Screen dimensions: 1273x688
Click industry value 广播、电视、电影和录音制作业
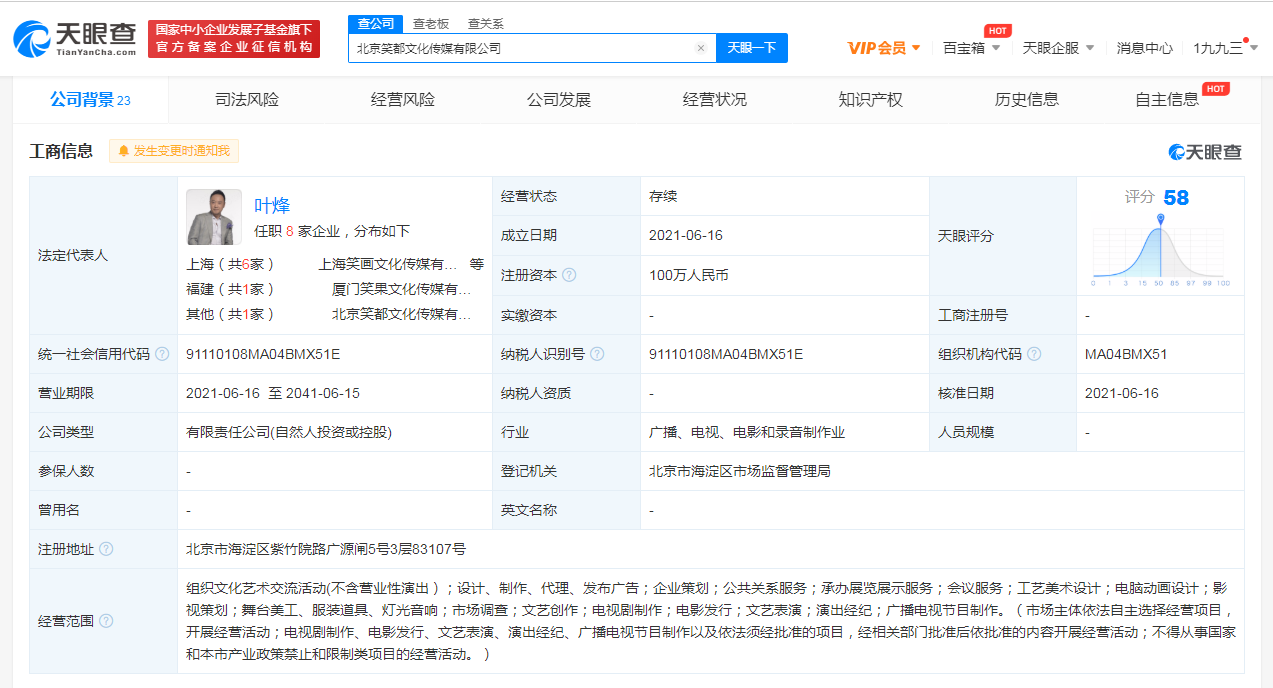pos(747,432)
